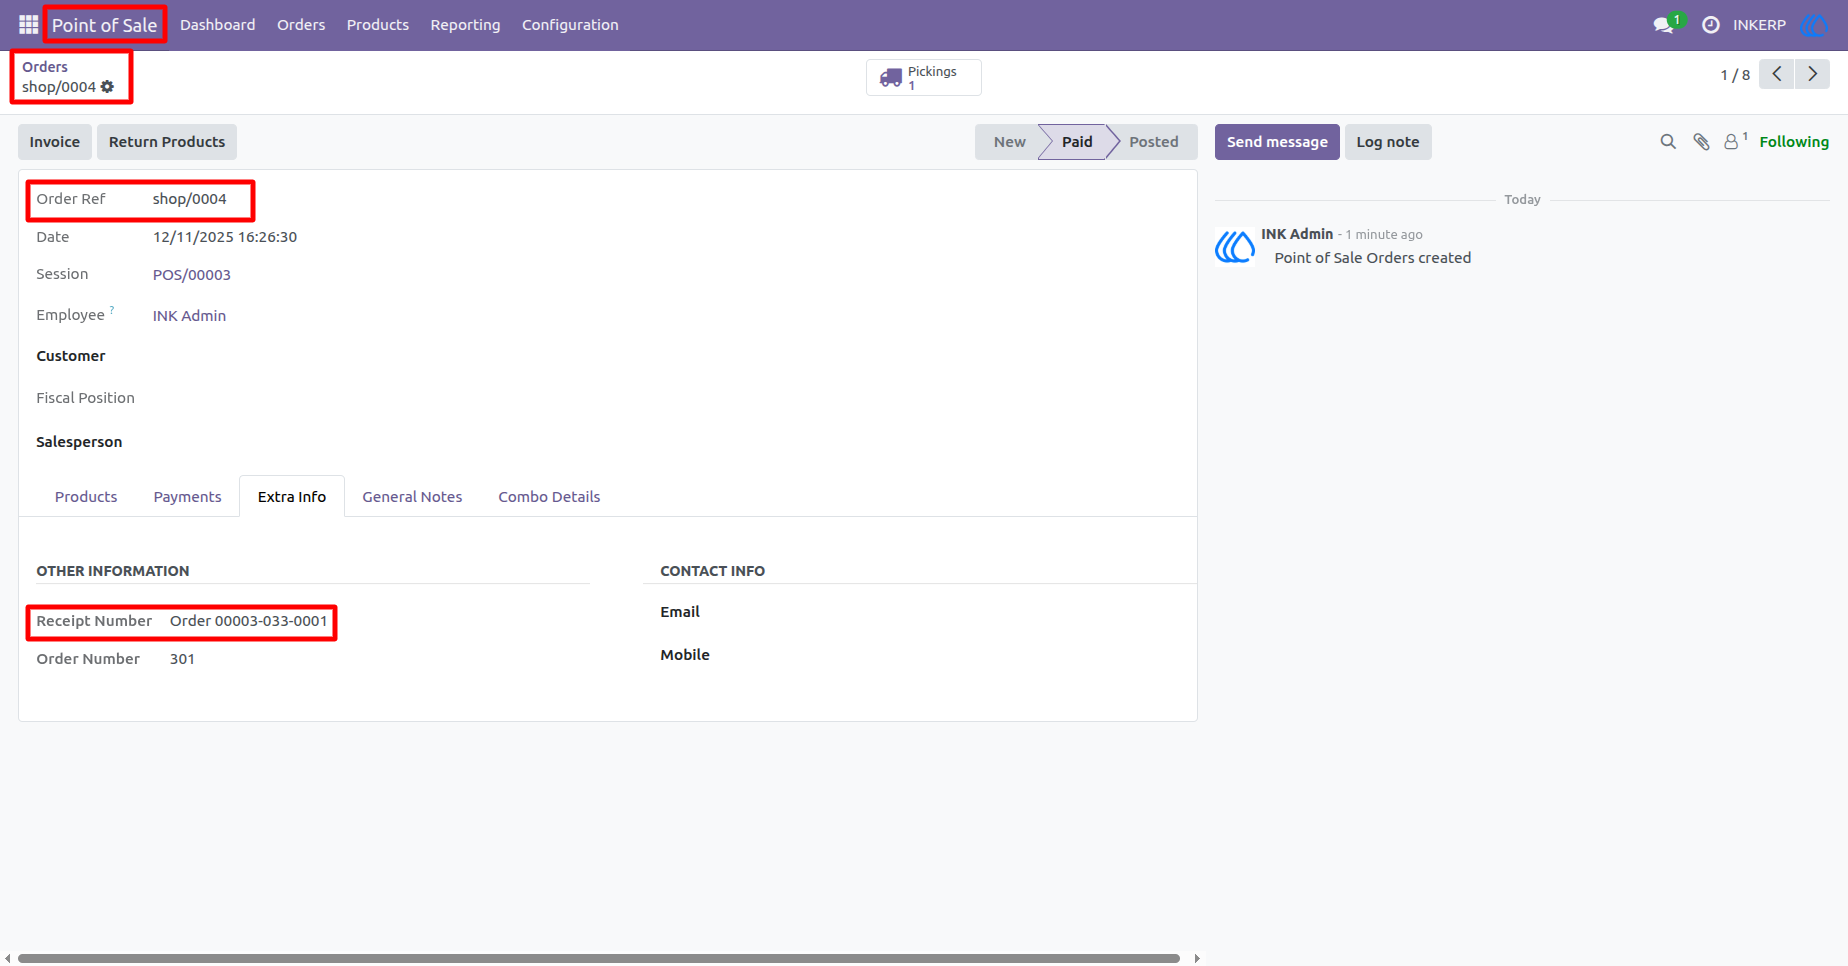Toggle the Following button

[1794, 142]
